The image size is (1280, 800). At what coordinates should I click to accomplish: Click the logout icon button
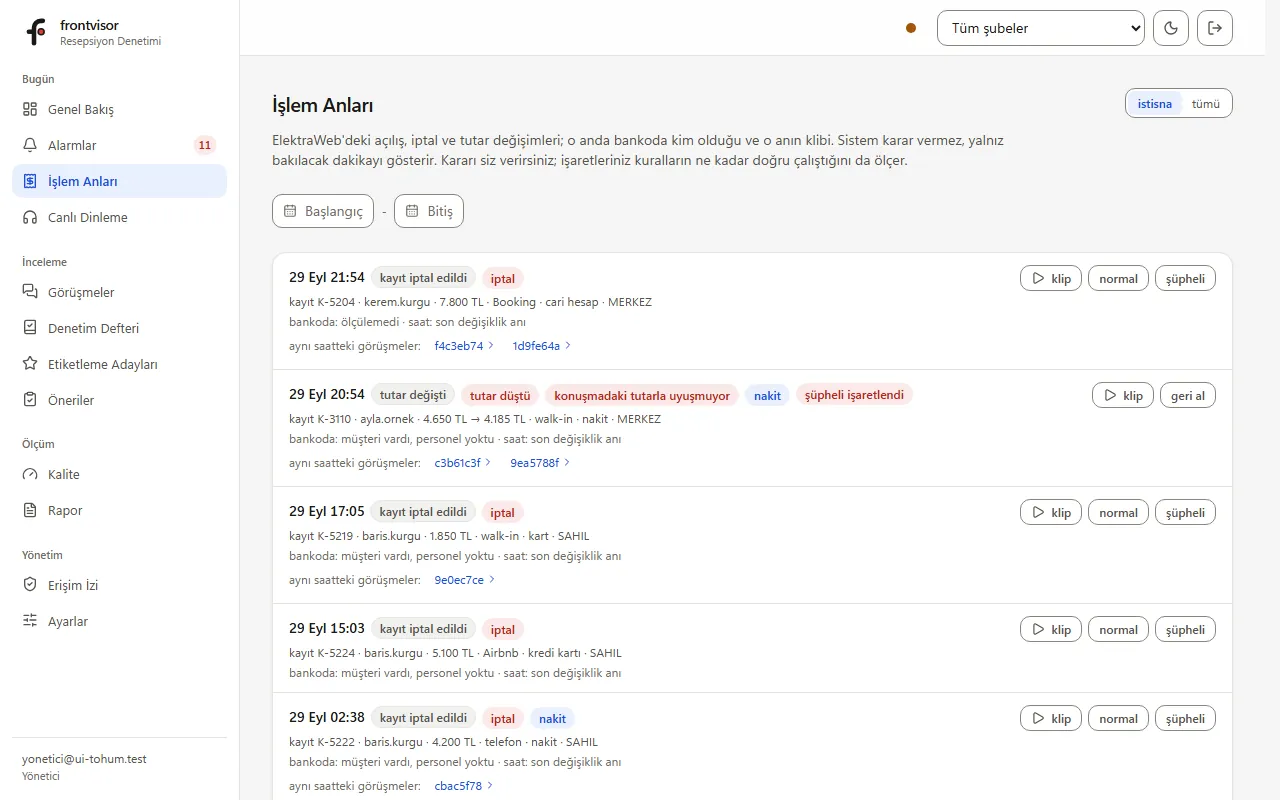(1215, 28)
